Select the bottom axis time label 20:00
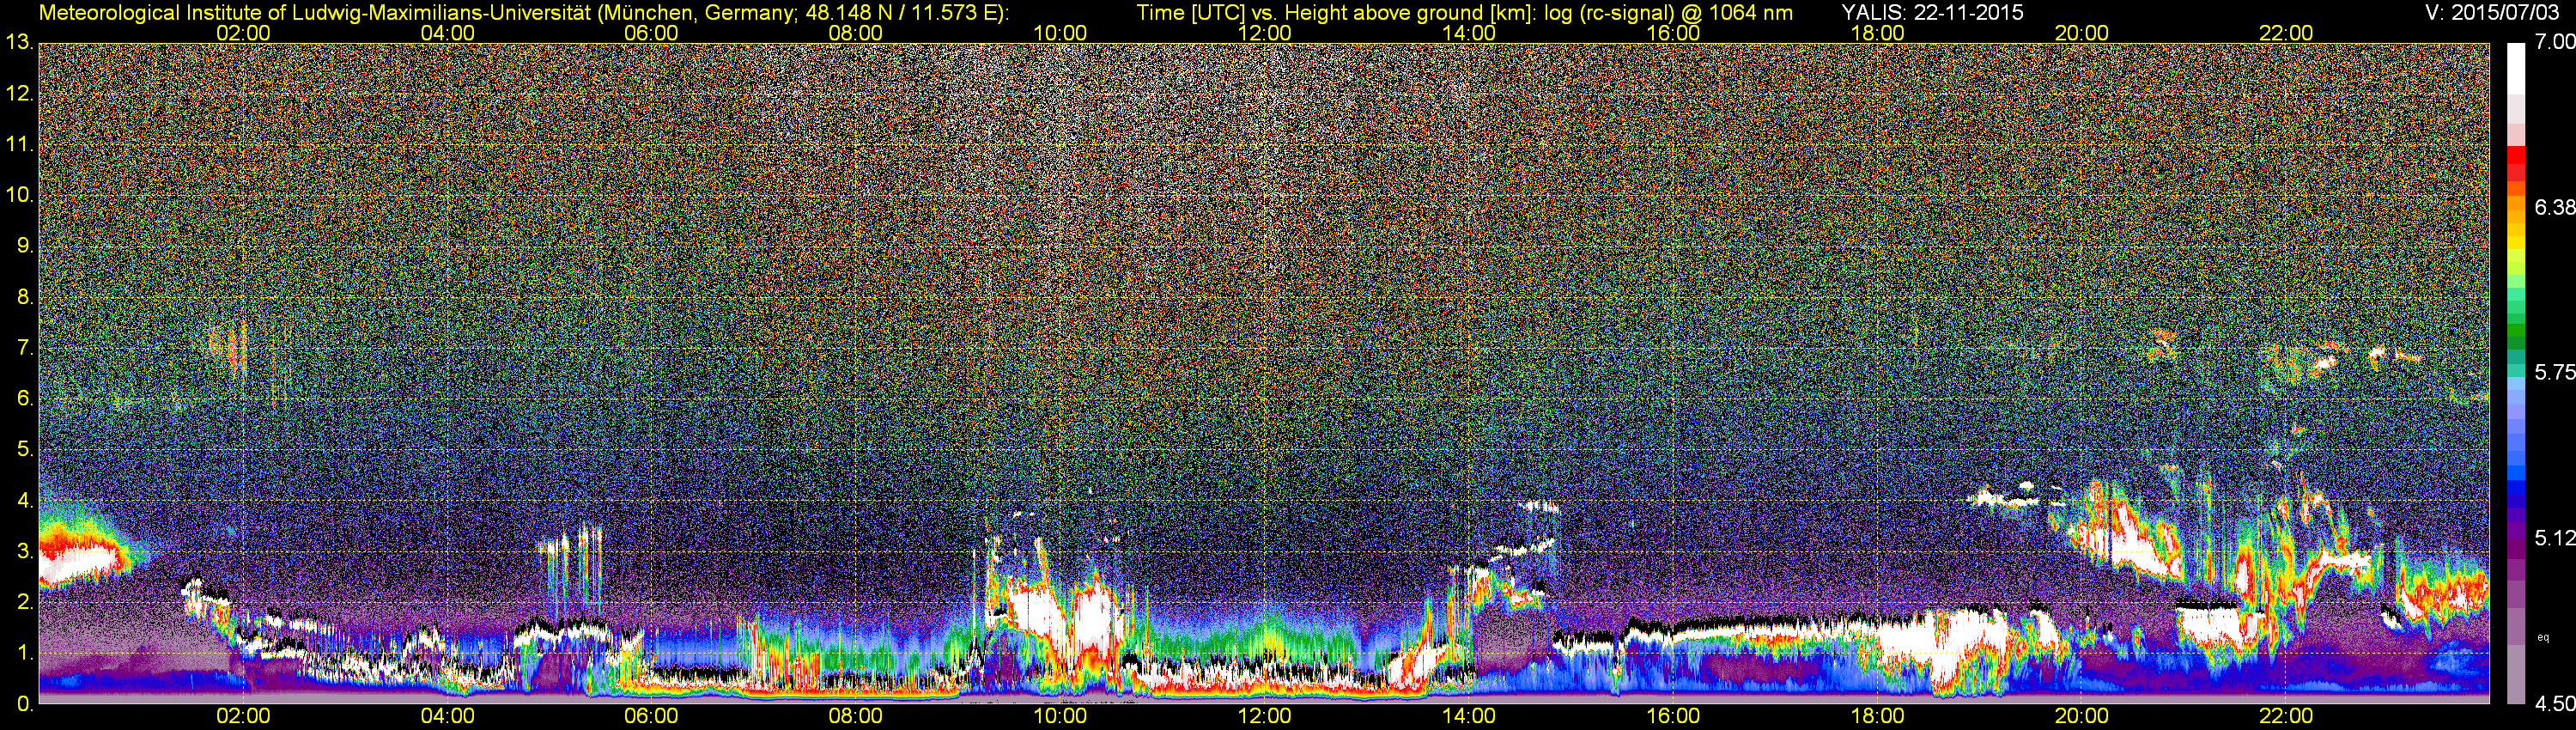Screen dimensions: 2576x730 [x=2082, y=716]
